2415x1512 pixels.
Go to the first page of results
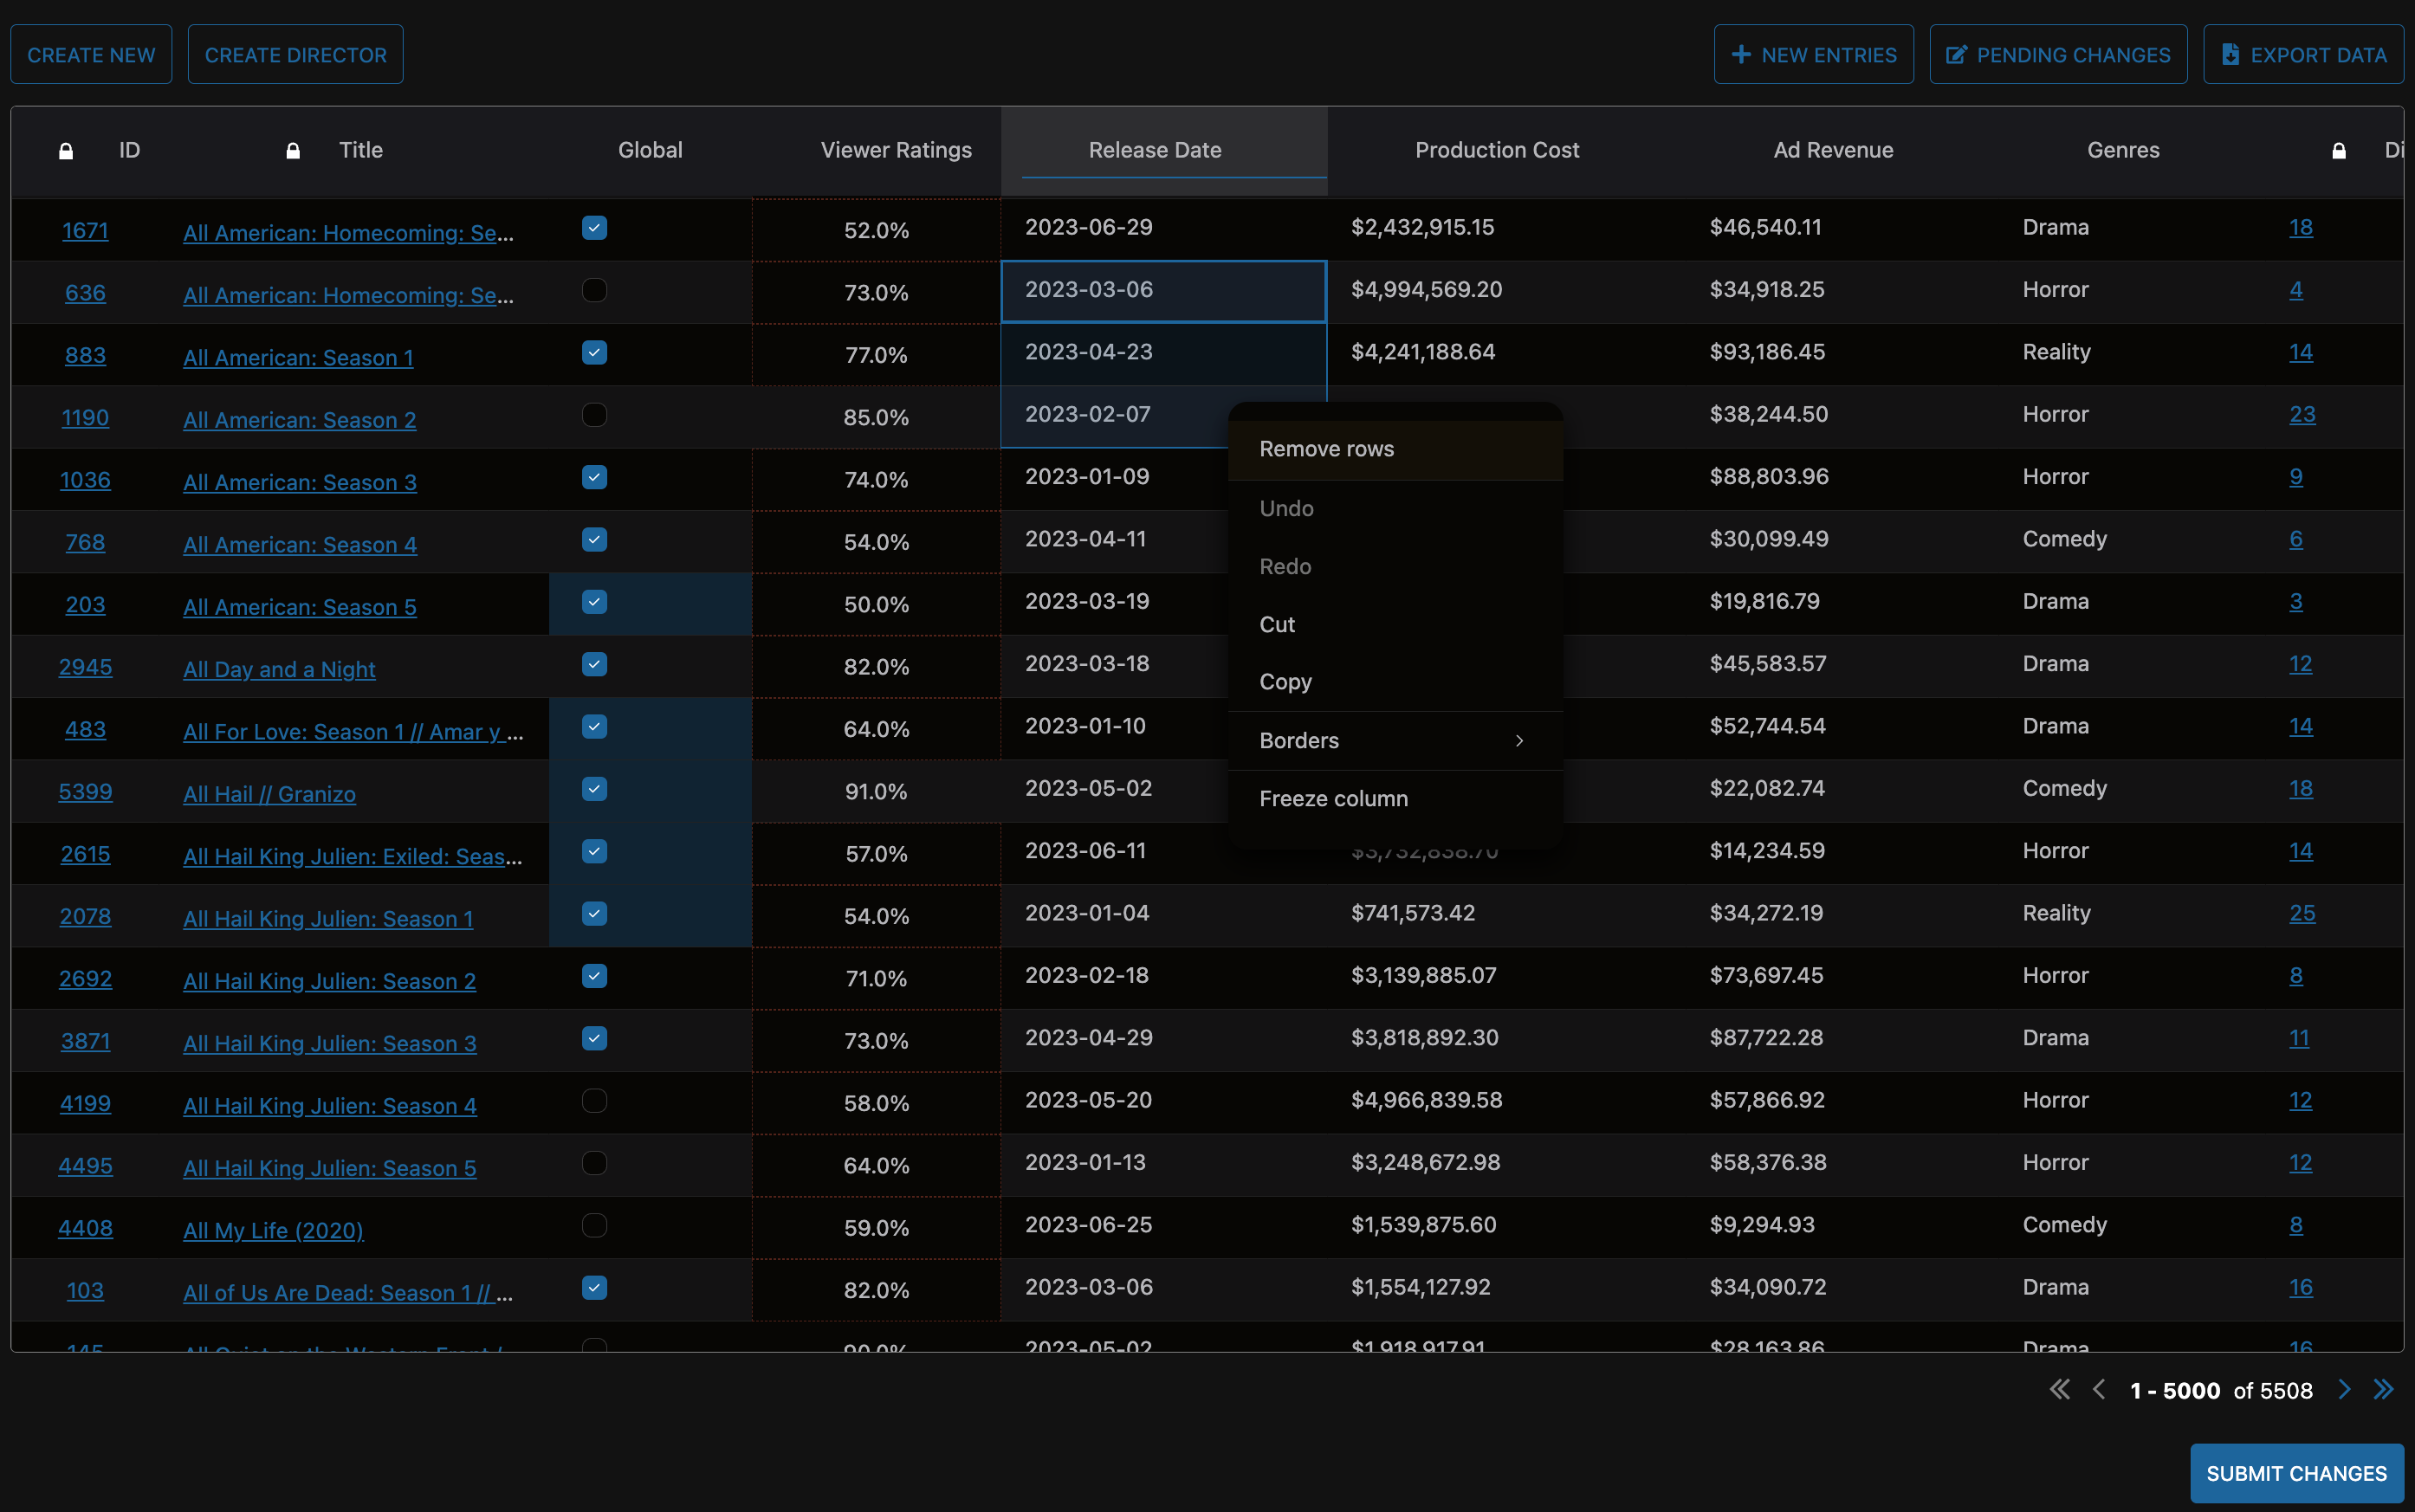pos(2059,1389)
